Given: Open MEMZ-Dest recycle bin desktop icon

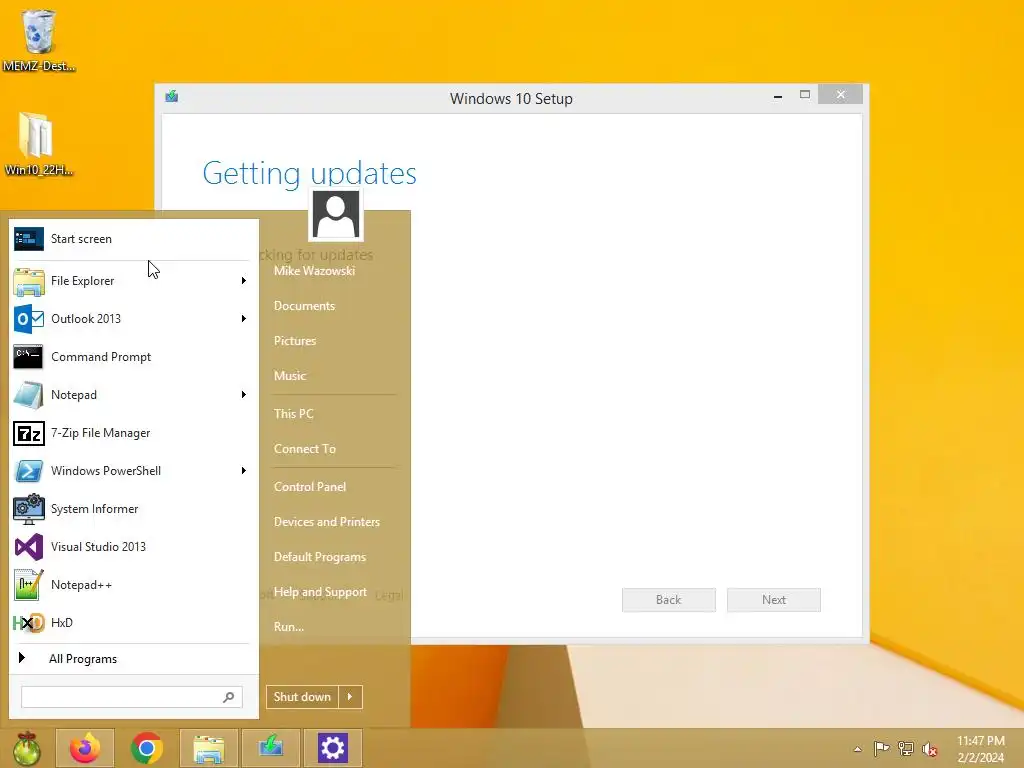Looking at the screenshot, I should tap(39, 39).
